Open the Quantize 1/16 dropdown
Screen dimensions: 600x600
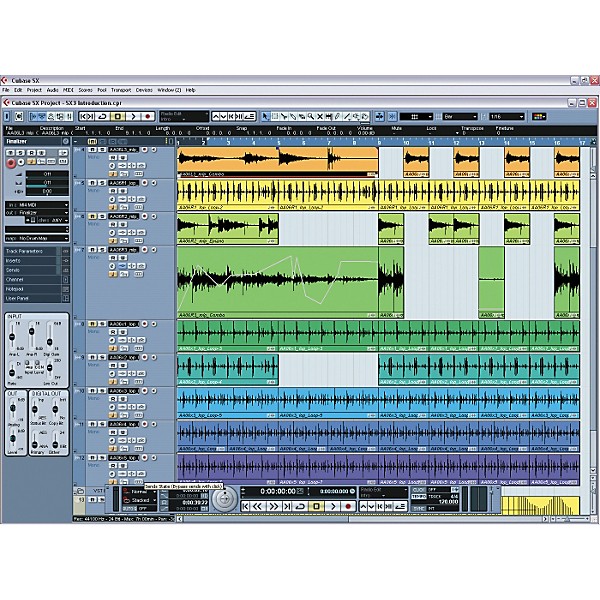click(507, 117)
